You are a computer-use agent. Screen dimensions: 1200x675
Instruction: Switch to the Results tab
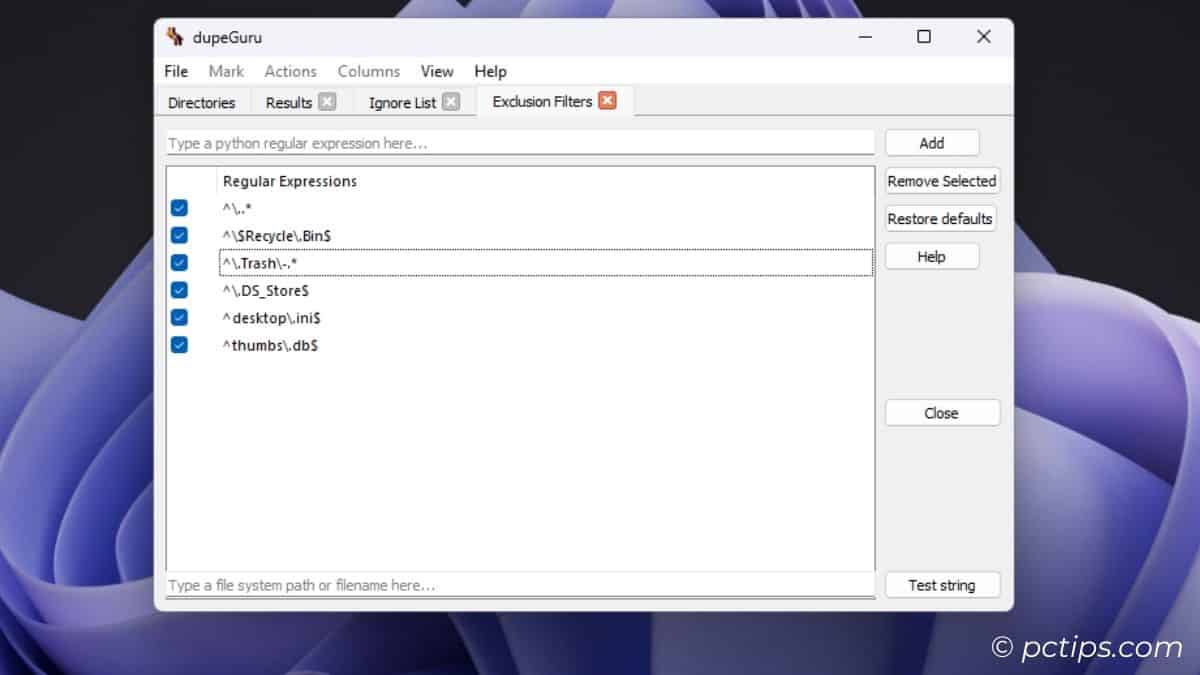(x=289, y=102)
